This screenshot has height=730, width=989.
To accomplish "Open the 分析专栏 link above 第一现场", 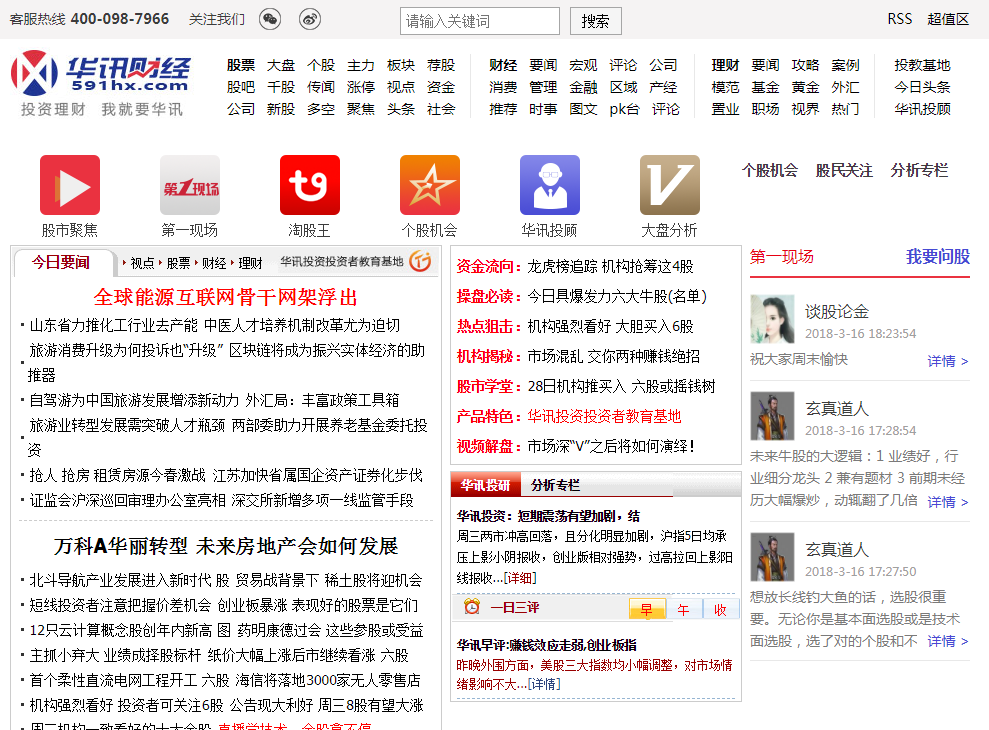I will 919,170.
